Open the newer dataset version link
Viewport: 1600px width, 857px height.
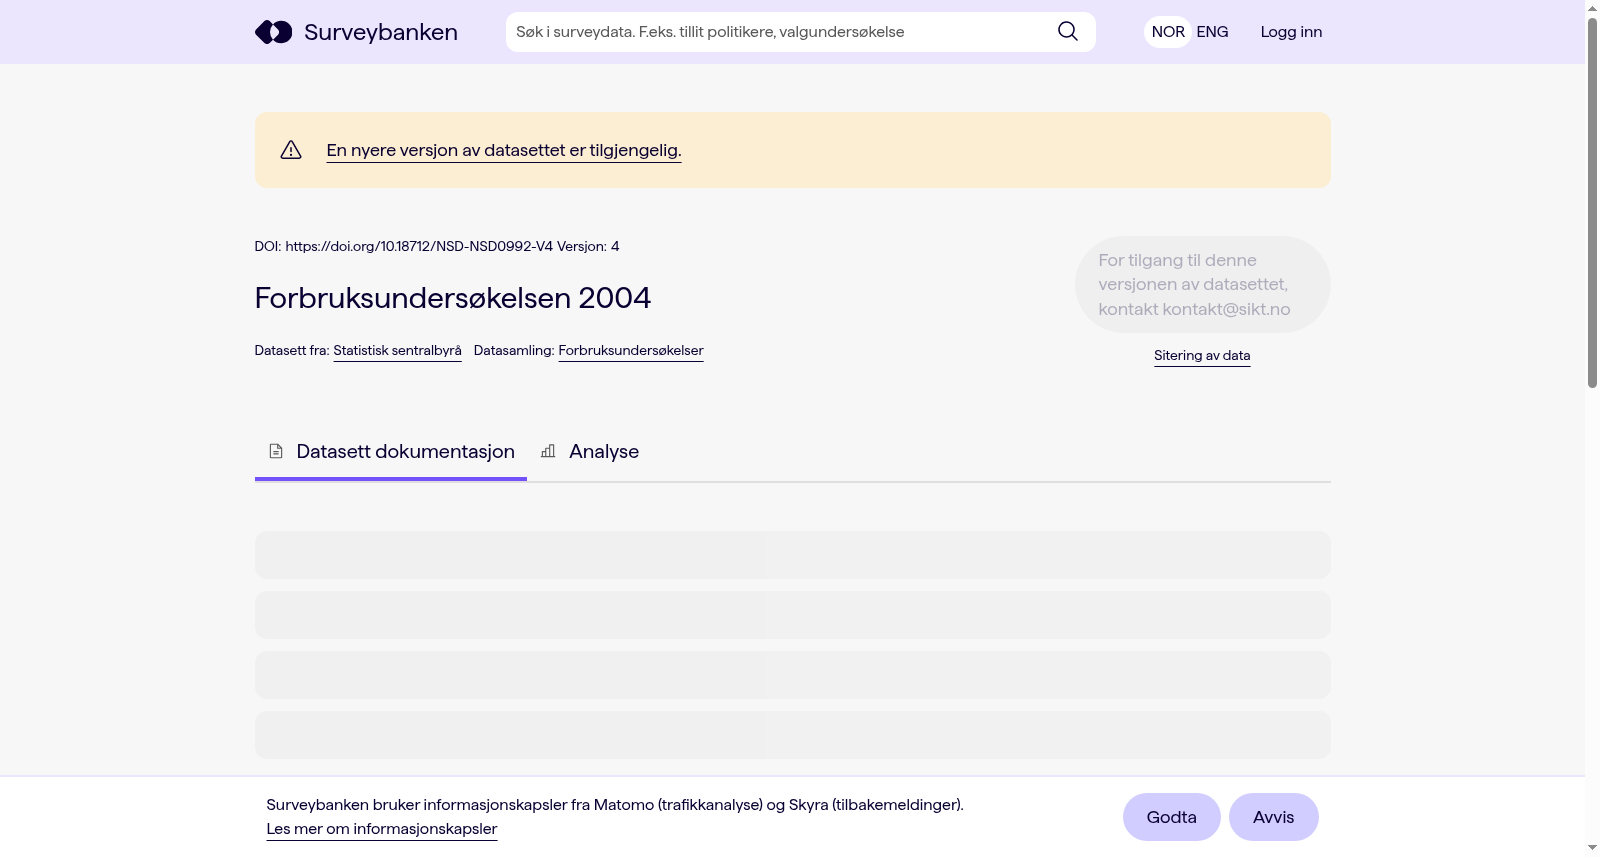(x=504, y=150)
